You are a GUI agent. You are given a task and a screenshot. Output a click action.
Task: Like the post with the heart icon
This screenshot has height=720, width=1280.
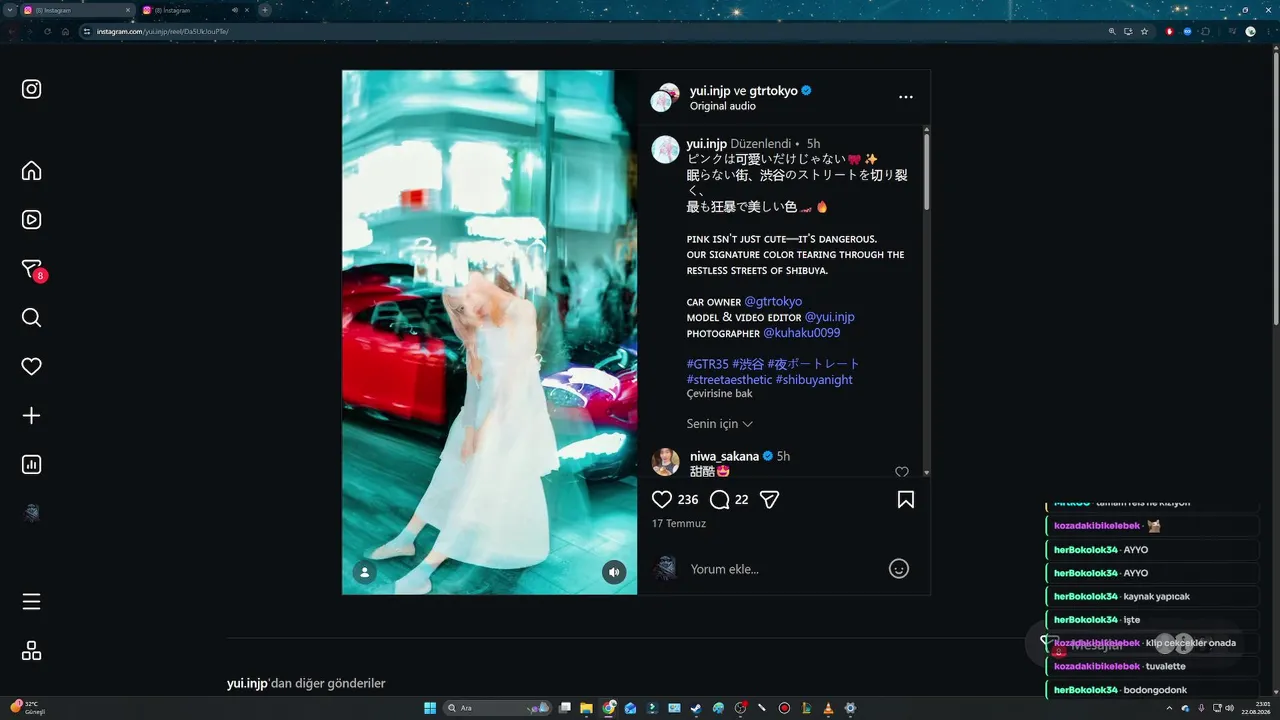[662, 499]
